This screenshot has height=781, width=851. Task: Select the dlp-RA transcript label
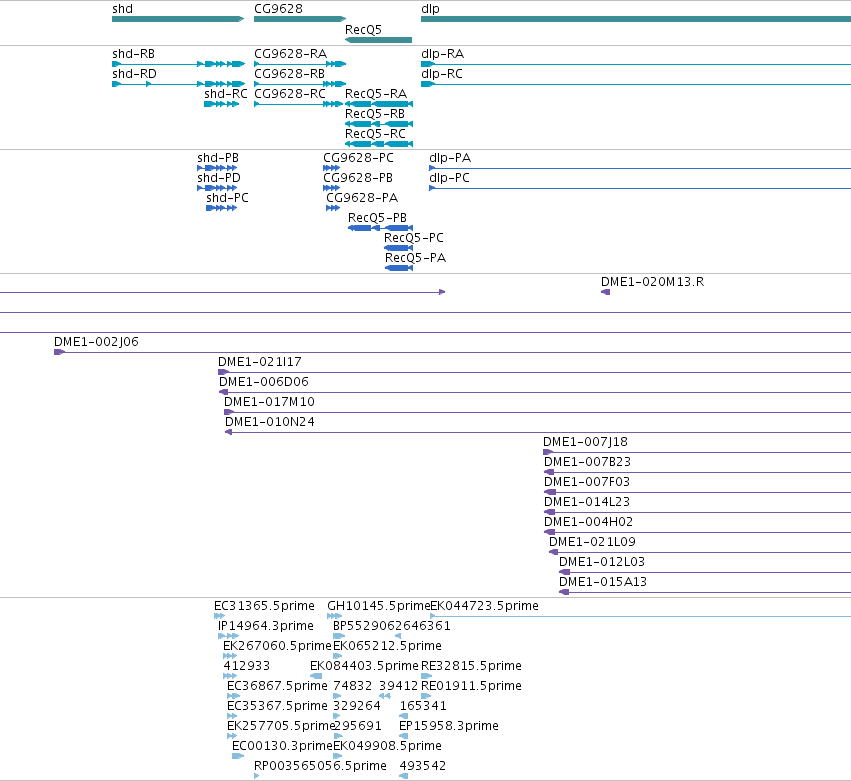442,54
